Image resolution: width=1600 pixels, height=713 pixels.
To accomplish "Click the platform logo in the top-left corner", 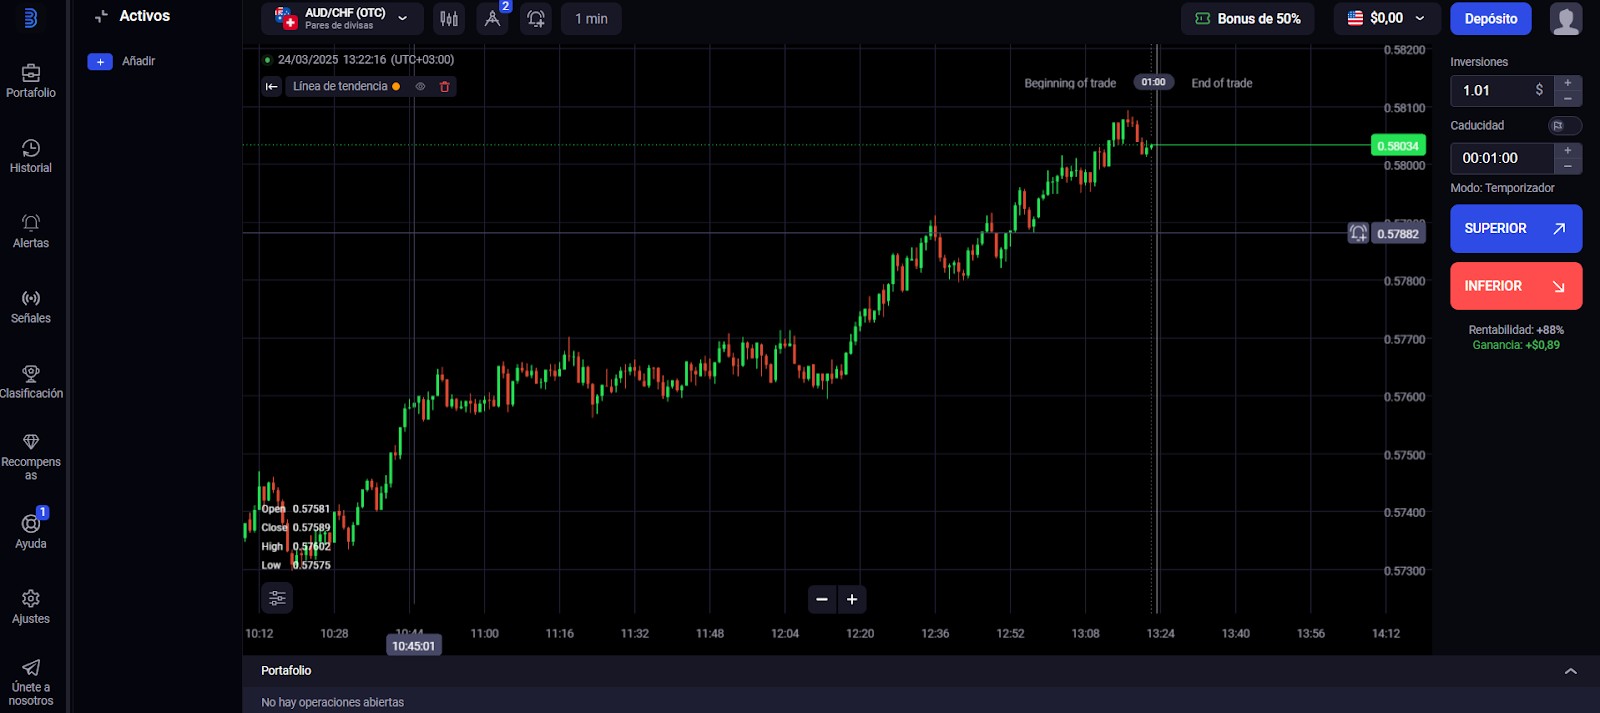I will click(30, 18).
